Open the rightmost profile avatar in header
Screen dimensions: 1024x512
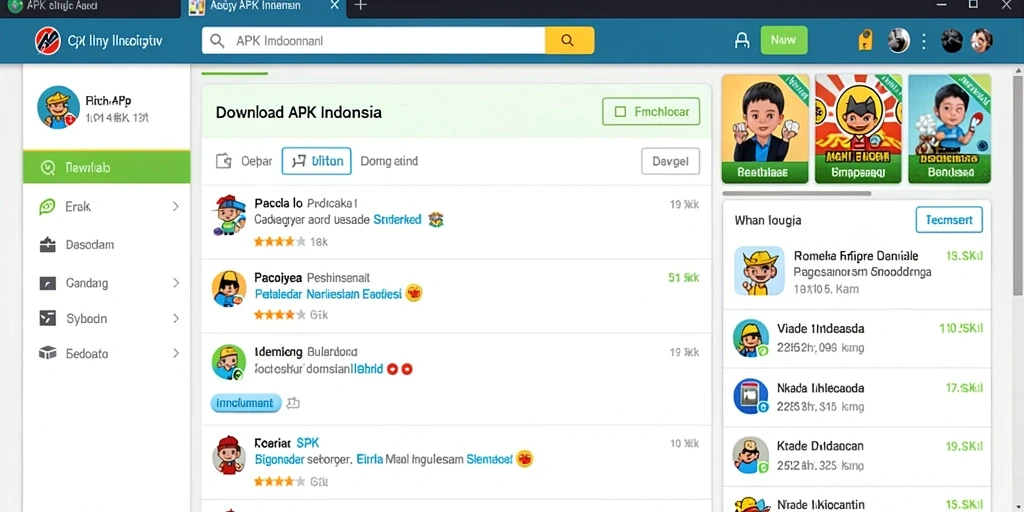click(981, 40)
